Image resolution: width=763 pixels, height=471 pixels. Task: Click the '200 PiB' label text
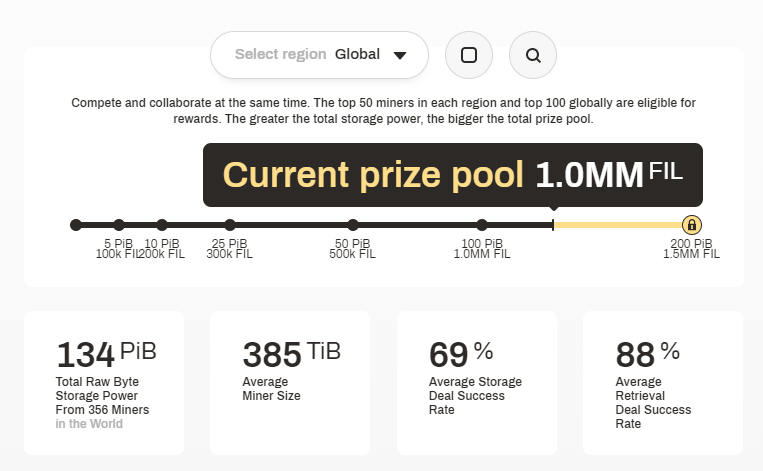coord(691,243)
